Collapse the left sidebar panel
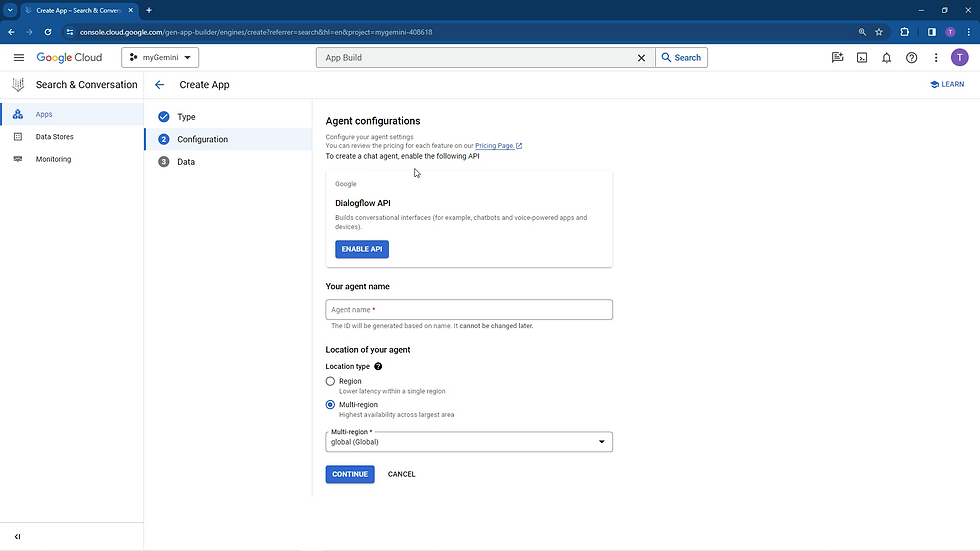The width and height of the screenshot is (980, 551). pos(18,537)
